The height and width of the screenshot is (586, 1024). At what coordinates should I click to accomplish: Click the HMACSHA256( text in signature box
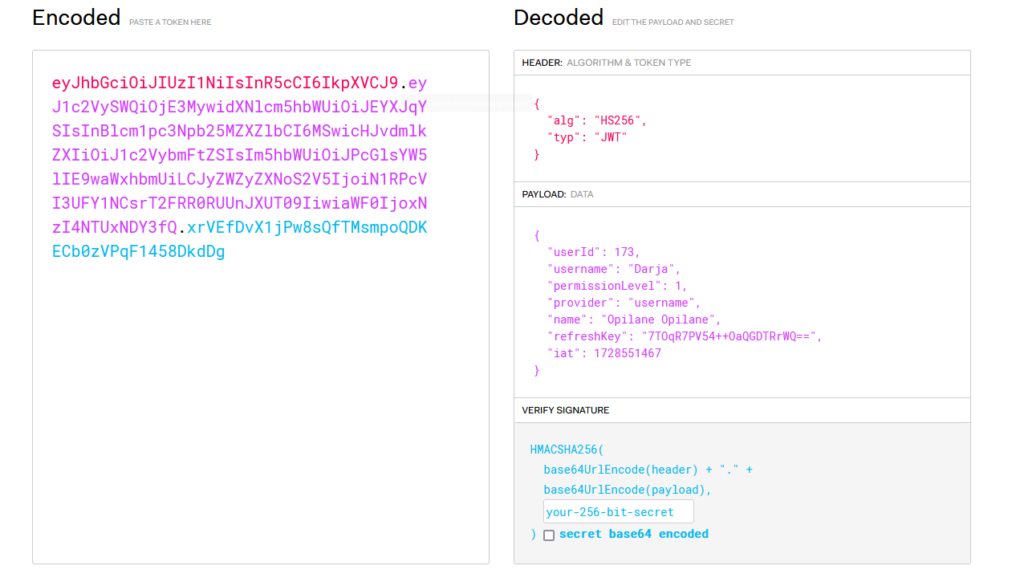tap(567, 449)
